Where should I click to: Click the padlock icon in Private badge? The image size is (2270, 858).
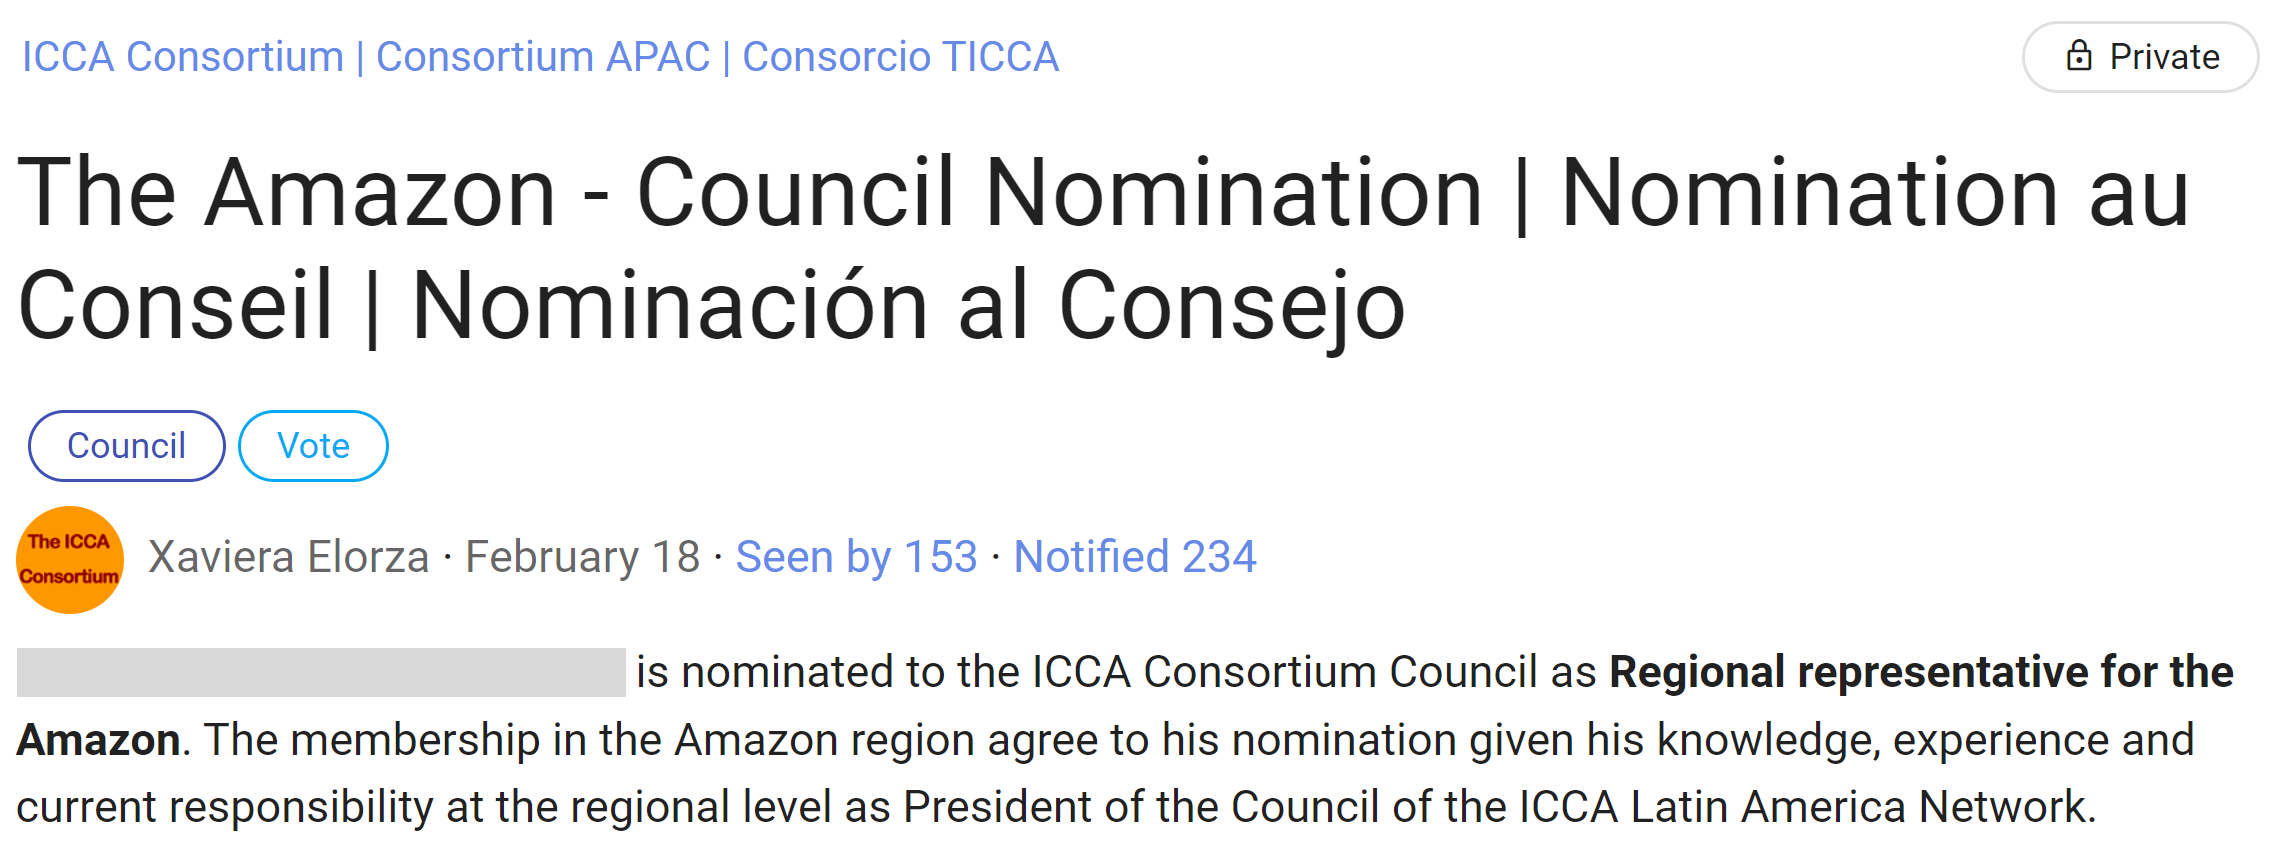[x=2079, y=56]
